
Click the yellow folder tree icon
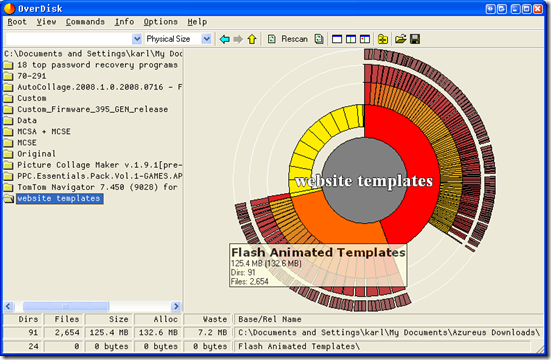(383, 39)
